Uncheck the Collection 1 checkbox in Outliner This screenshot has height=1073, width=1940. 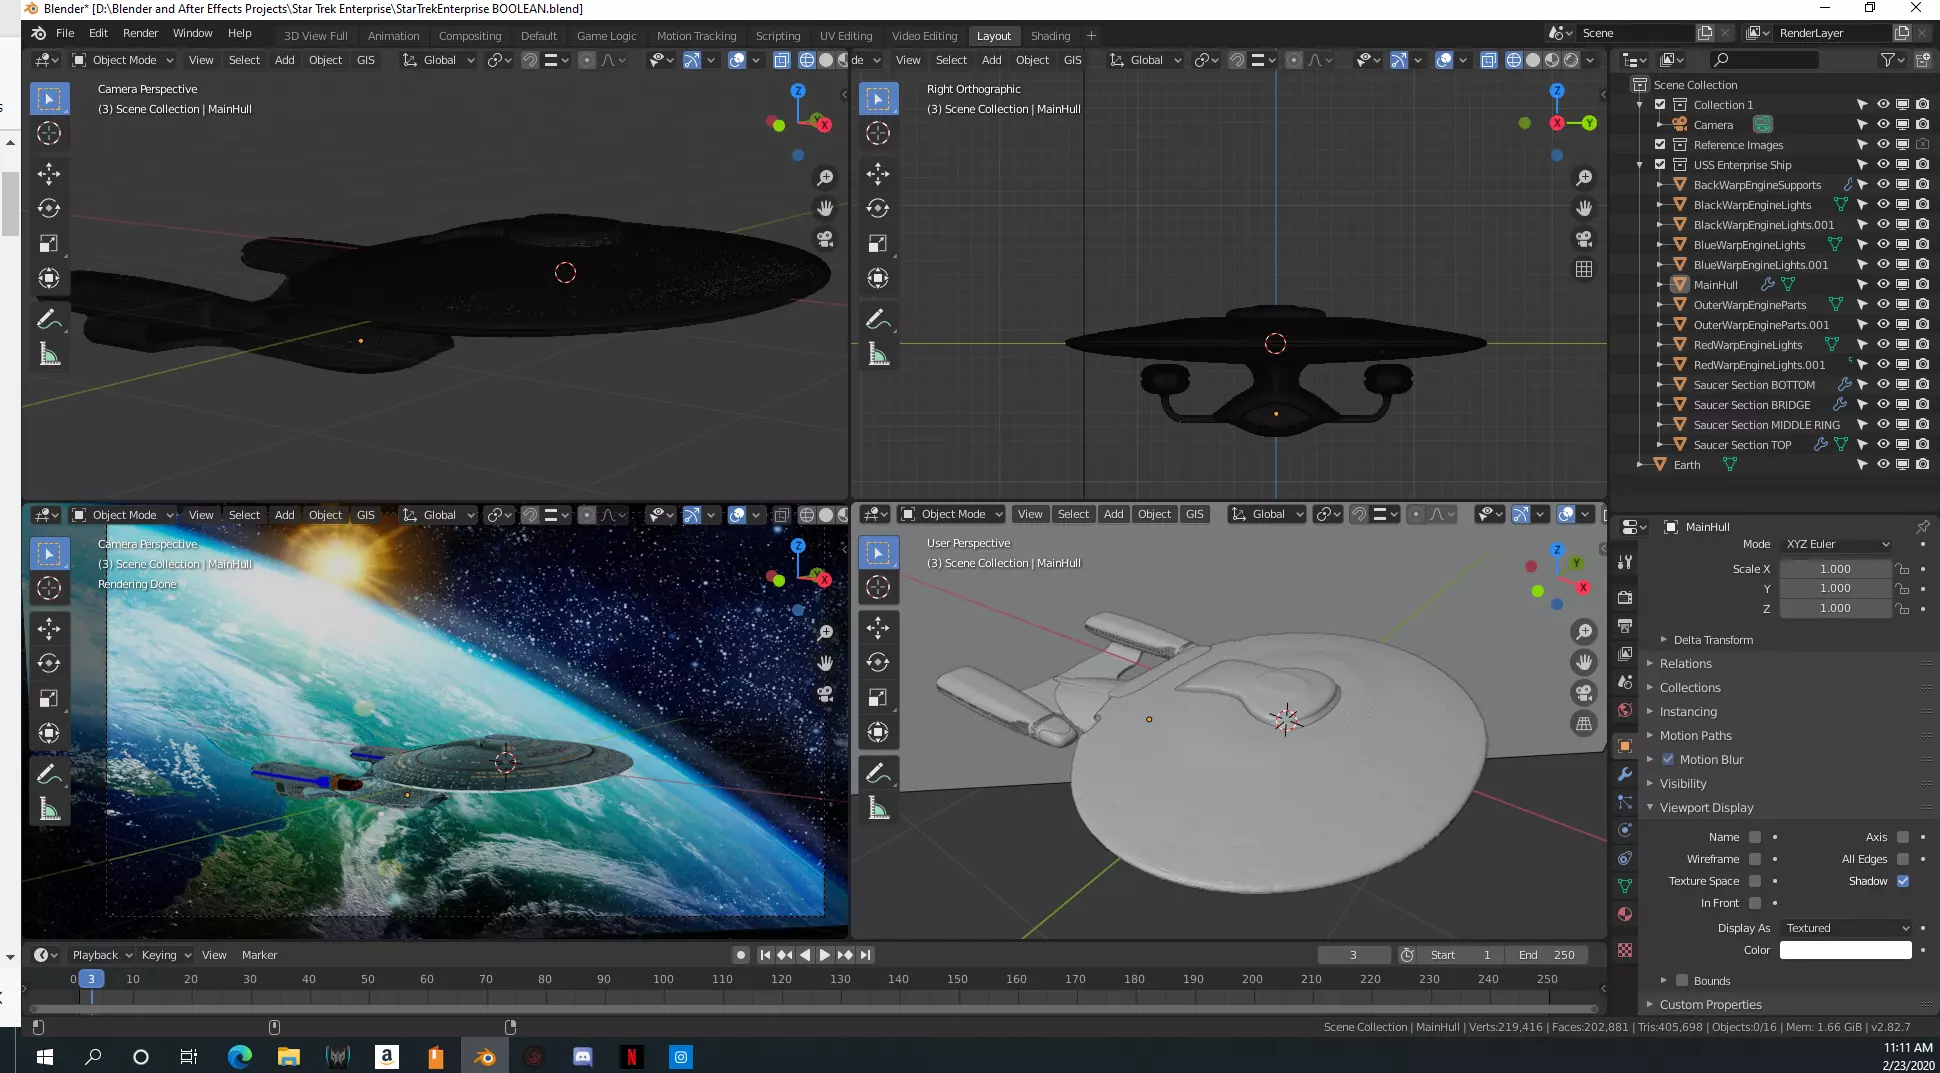1660,105
